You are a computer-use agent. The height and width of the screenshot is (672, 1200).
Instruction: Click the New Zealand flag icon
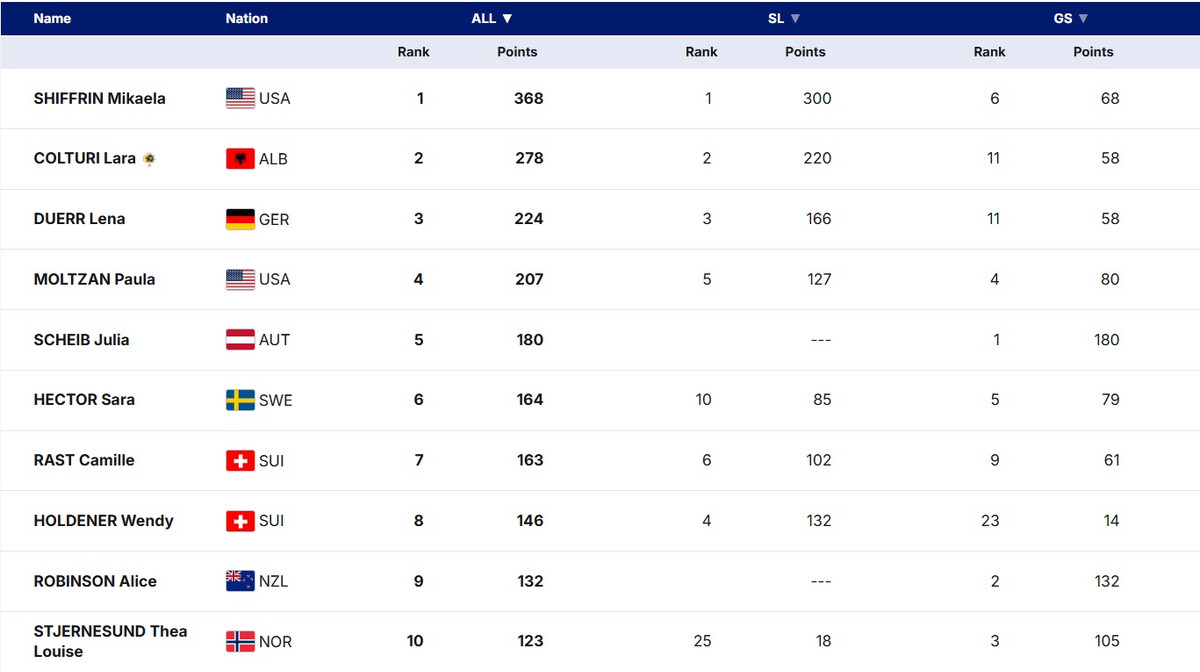[240, 581]
